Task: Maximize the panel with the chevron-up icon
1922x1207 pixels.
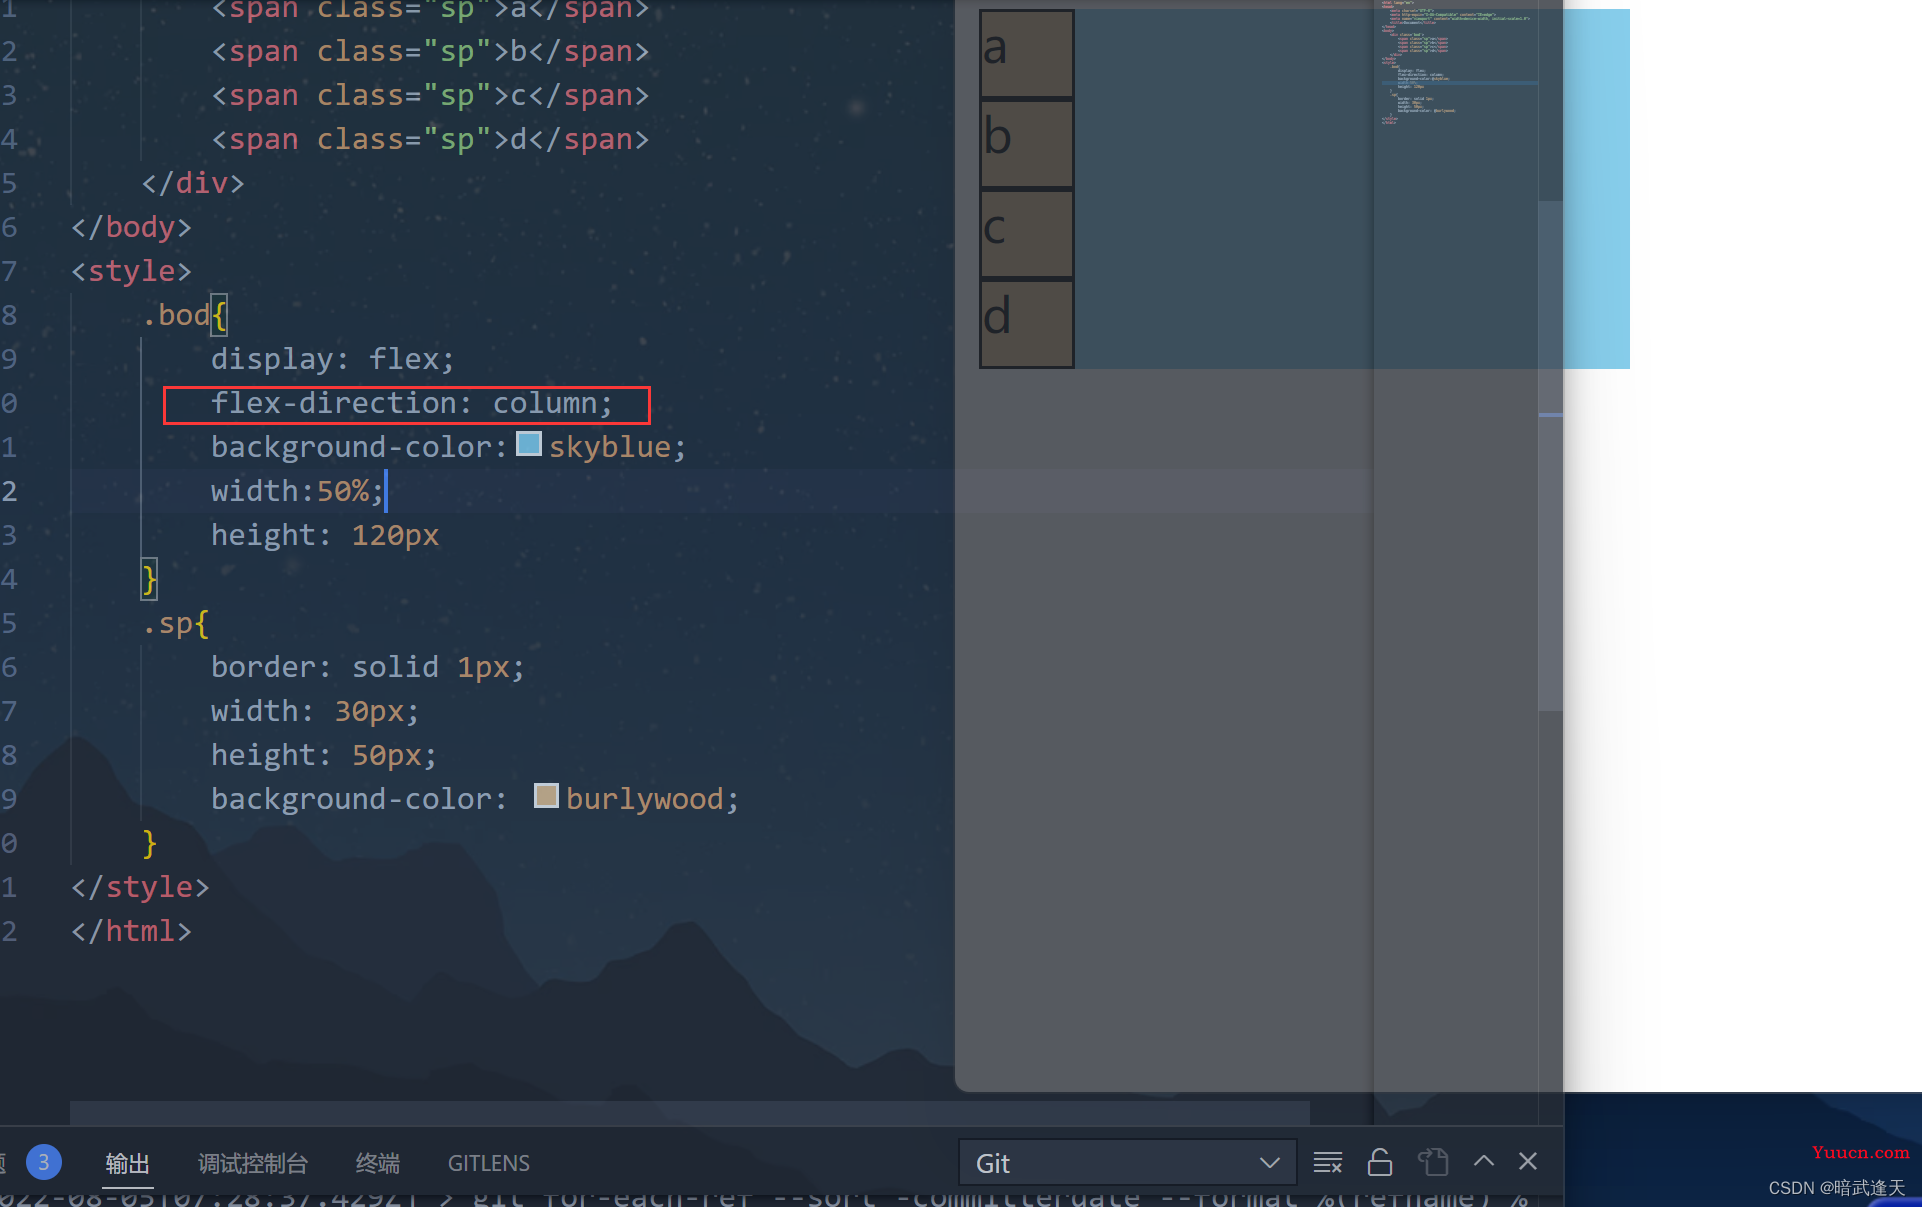Action: pos(1484,1161)
